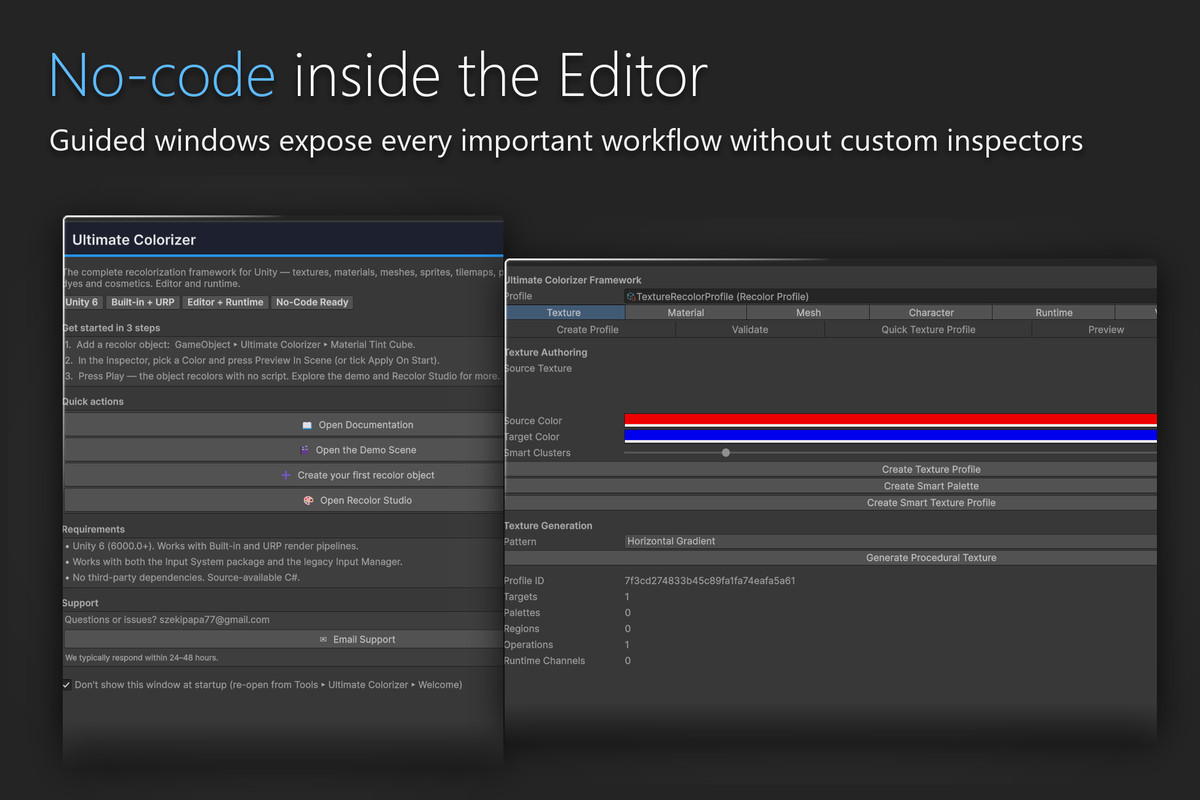The width and height of the screenshot is (1200, 800).
Task: Click the envelope icon beside Email Support
Action: tap(323, 639)
